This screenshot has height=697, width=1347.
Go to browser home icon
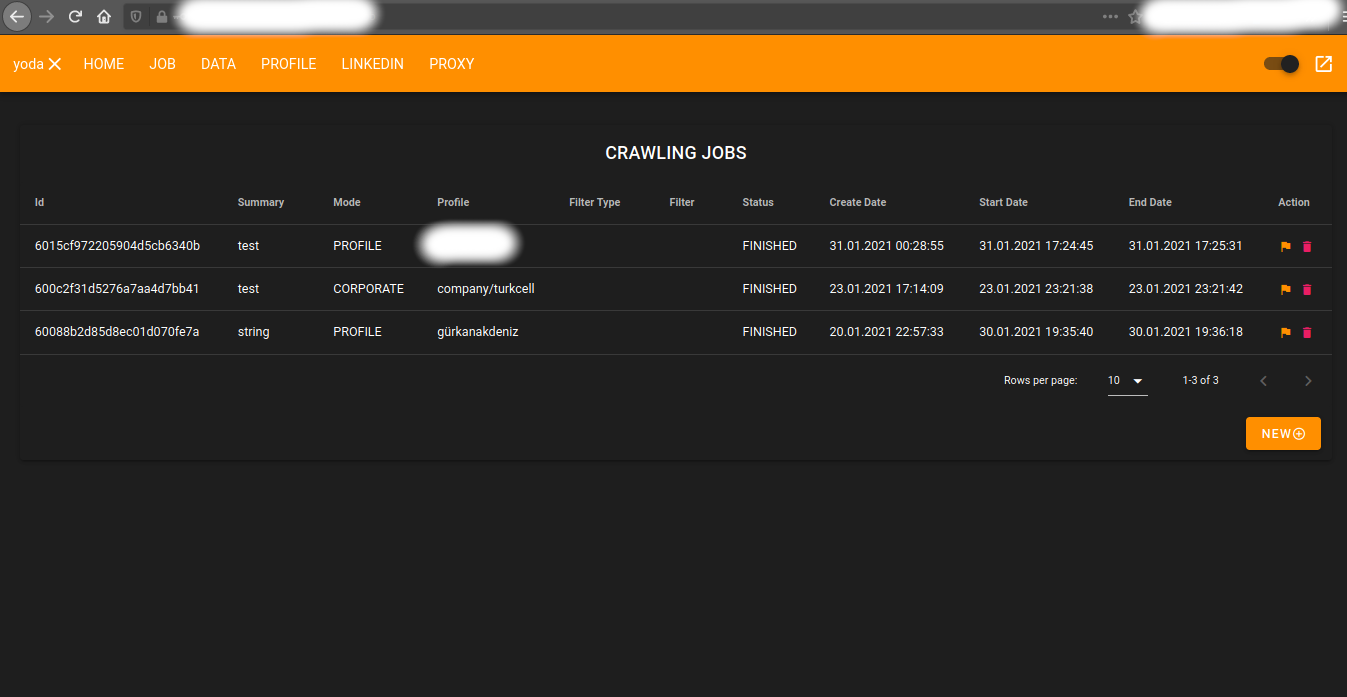point(104,16)
